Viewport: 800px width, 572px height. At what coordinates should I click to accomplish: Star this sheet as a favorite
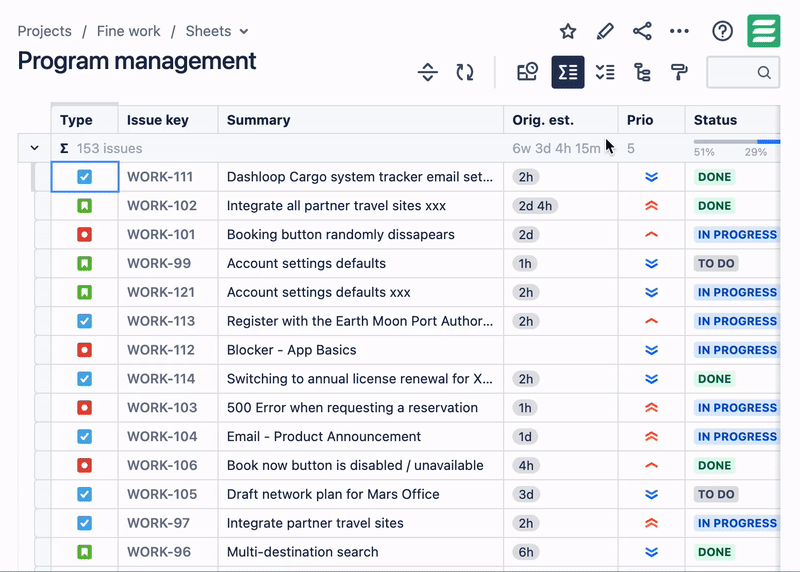click(x=568, y=31)
